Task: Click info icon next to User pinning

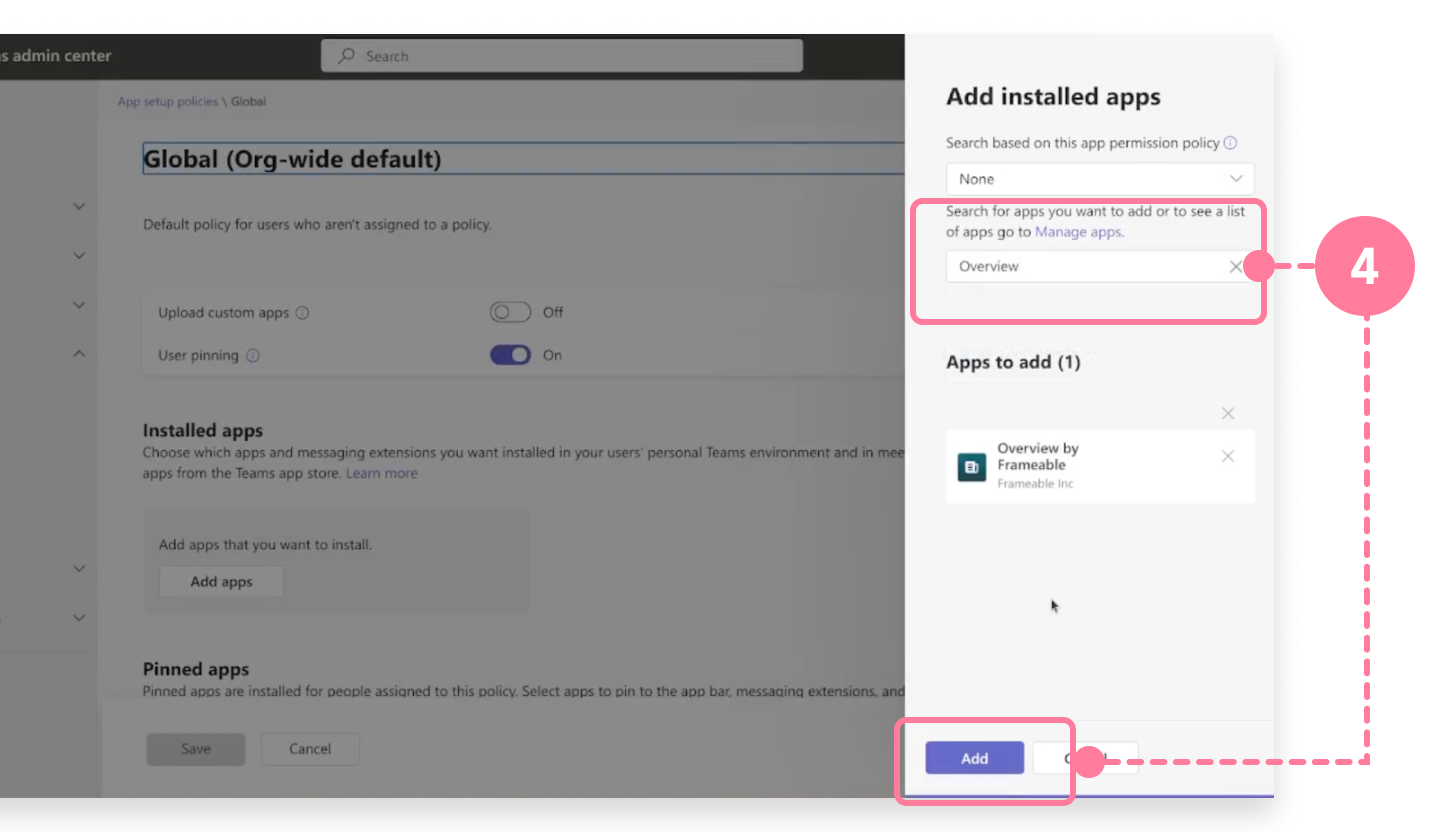Action: pos(253,356)
